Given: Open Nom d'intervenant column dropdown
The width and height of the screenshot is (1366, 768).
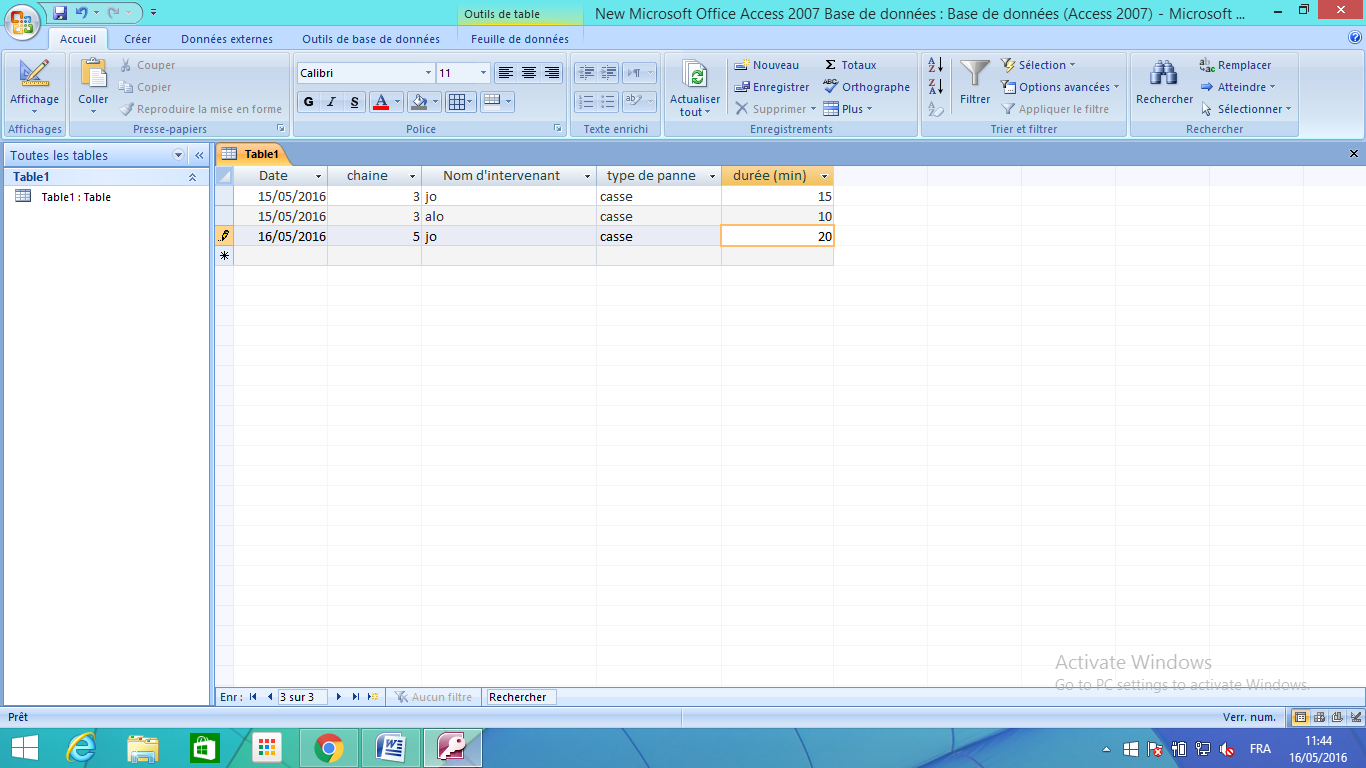Looking at the screenshot, I should [x=588, y=176].
